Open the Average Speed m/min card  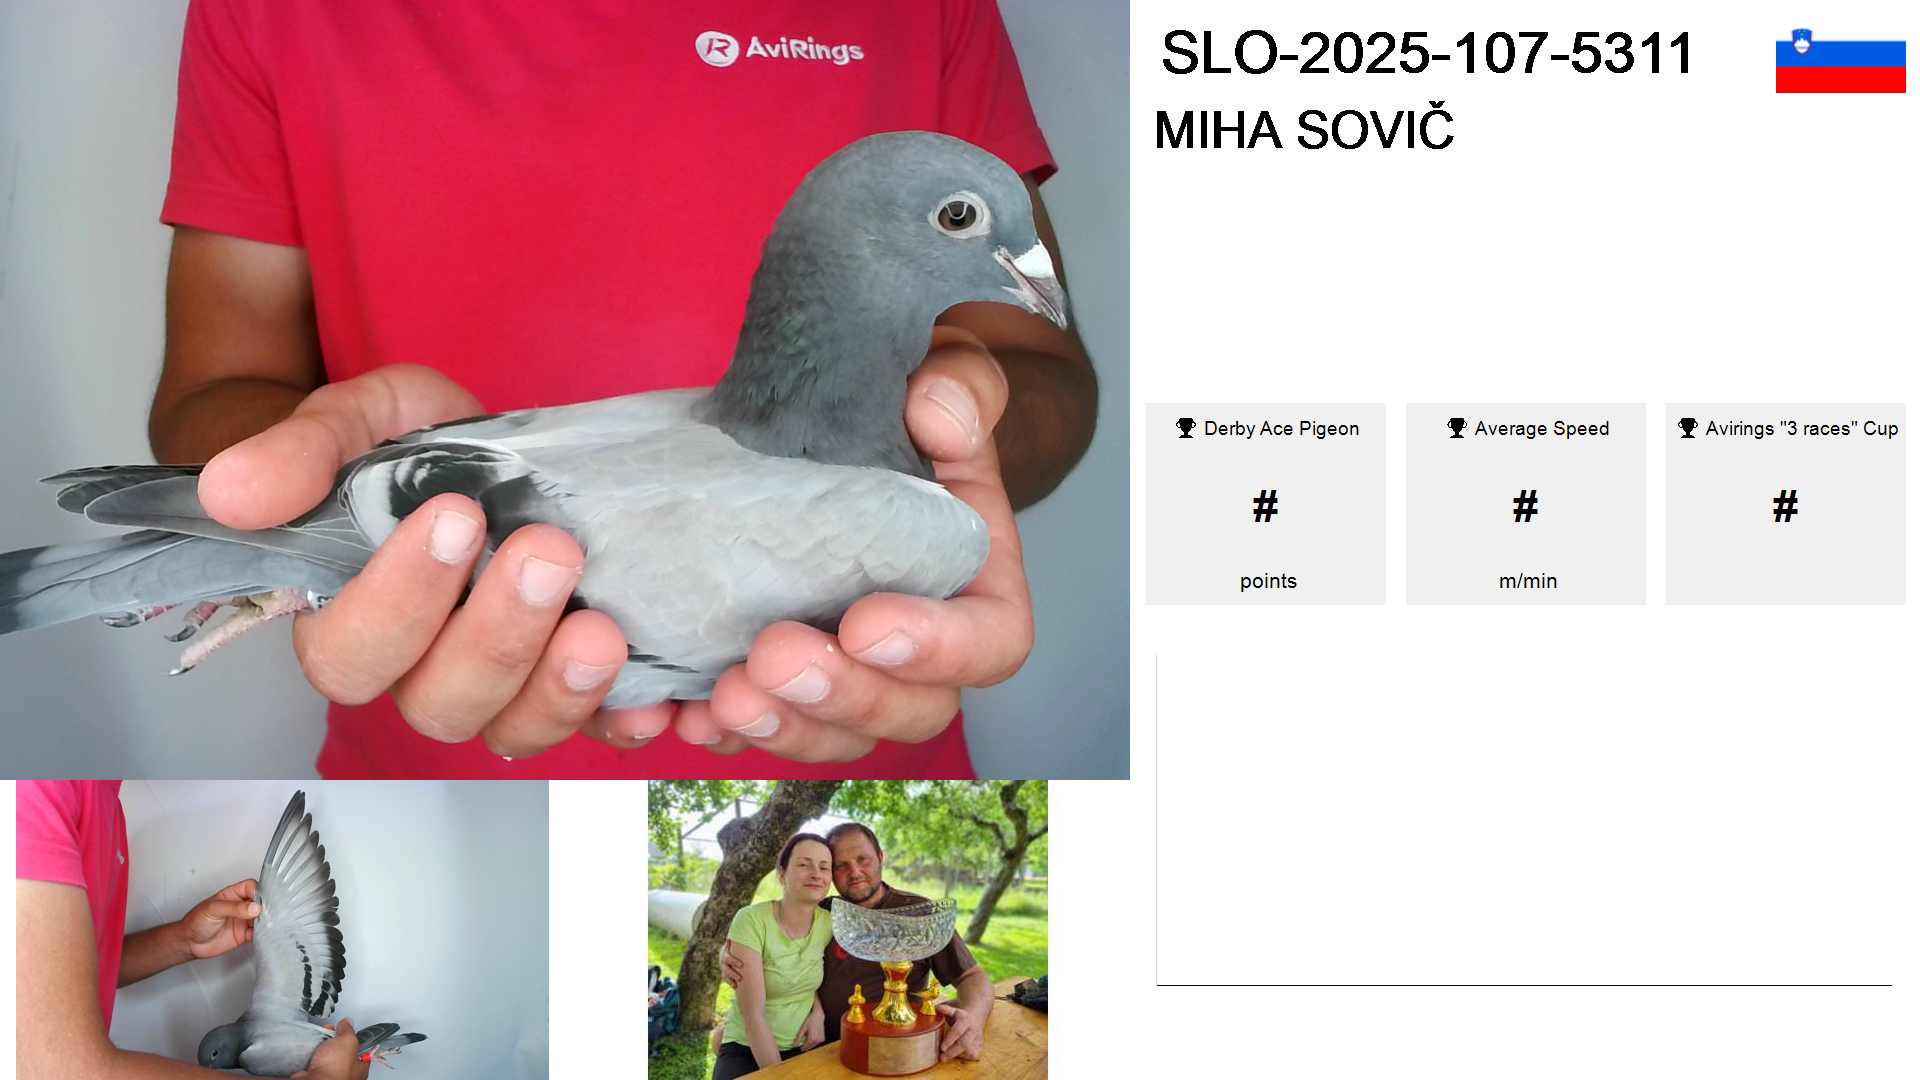tap(1526, 504)
